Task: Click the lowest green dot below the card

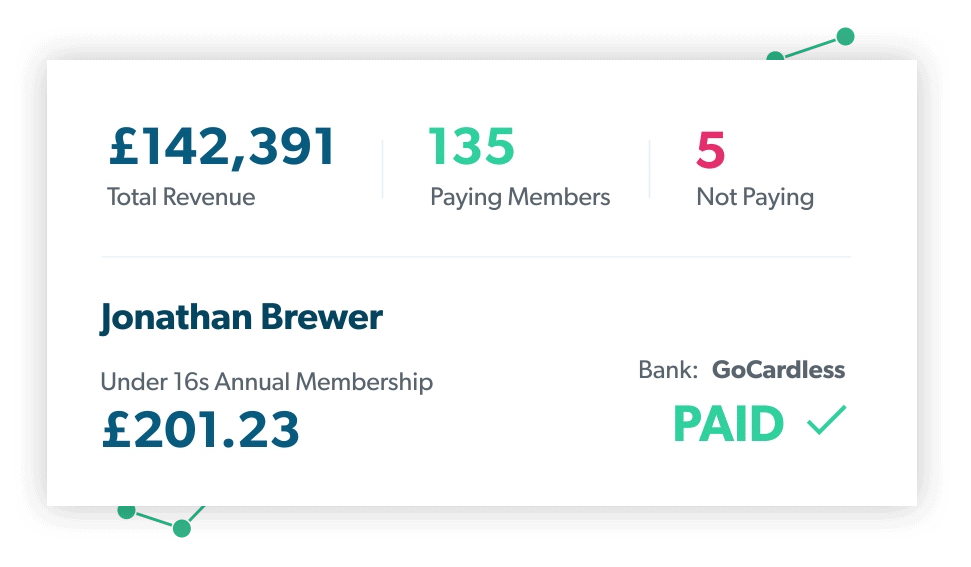Action: (x=181, y=528)
